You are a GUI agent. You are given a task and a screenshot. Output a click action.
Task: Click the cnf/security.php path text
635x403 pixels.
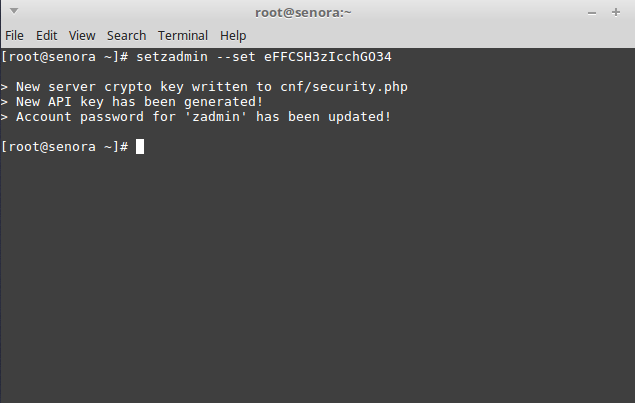[x=344, y=87]
